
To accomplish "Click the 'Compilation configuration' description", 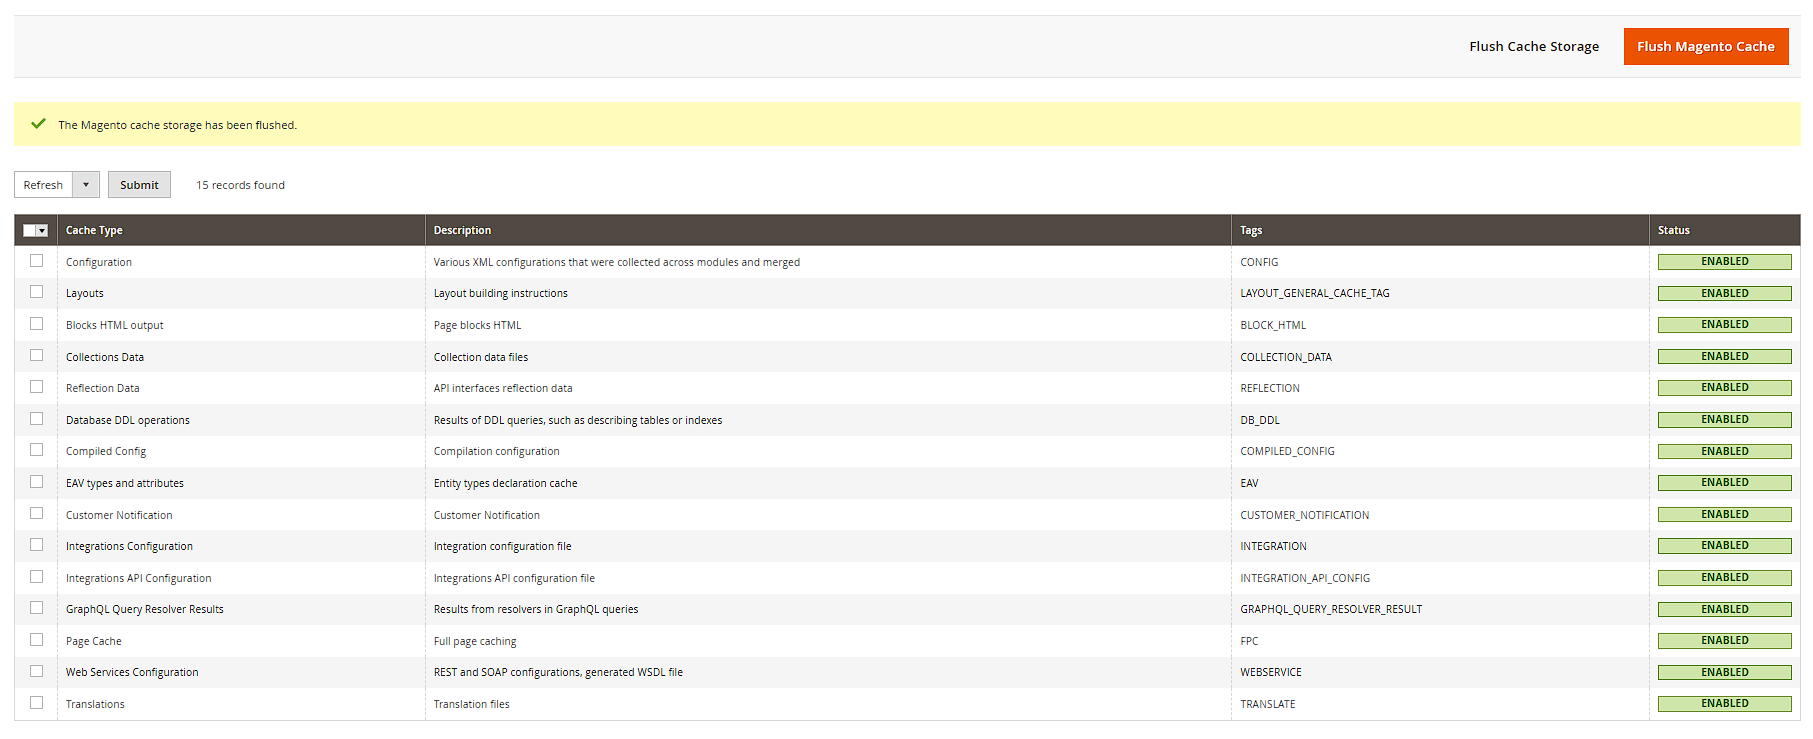I will (497, 451).
